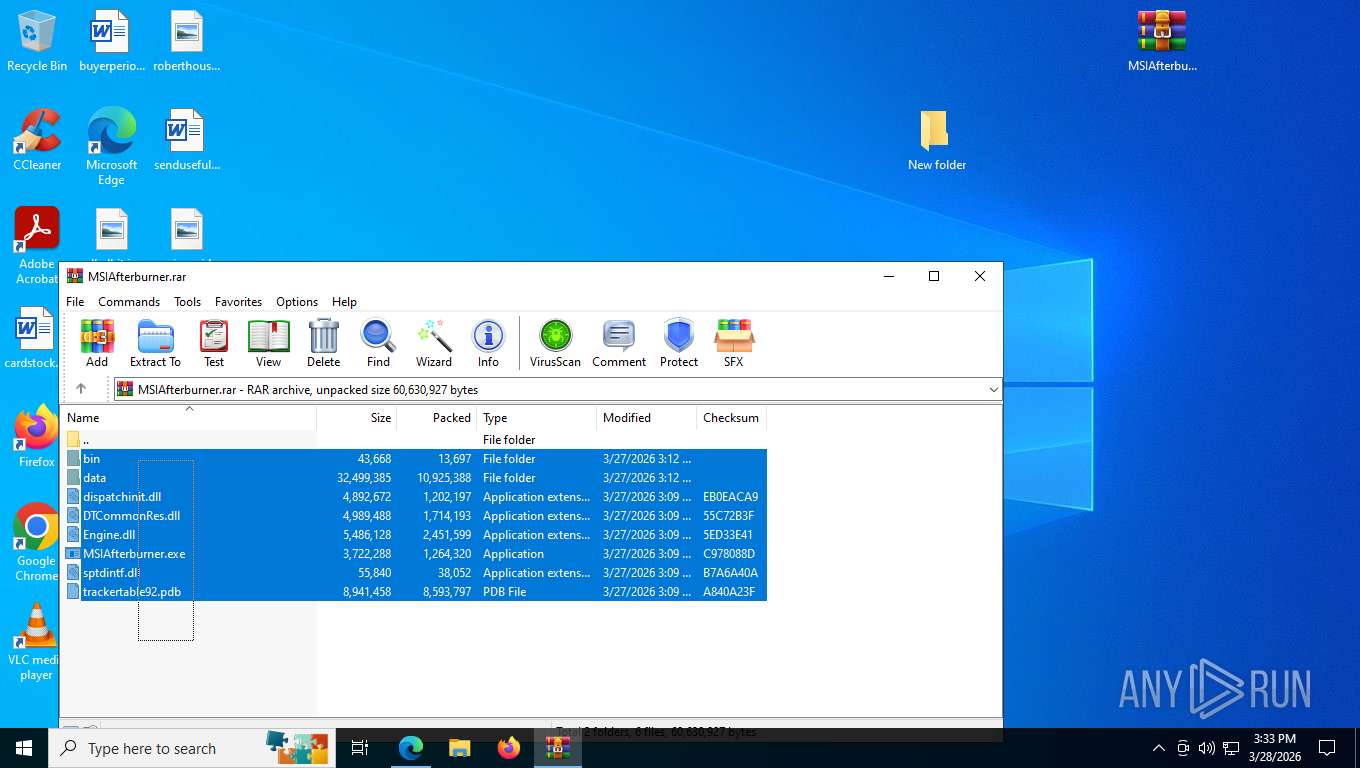Screen dimensions: 1360x768
Task: Open CCleaner desktop shortcut
Action: coord(37,140)
